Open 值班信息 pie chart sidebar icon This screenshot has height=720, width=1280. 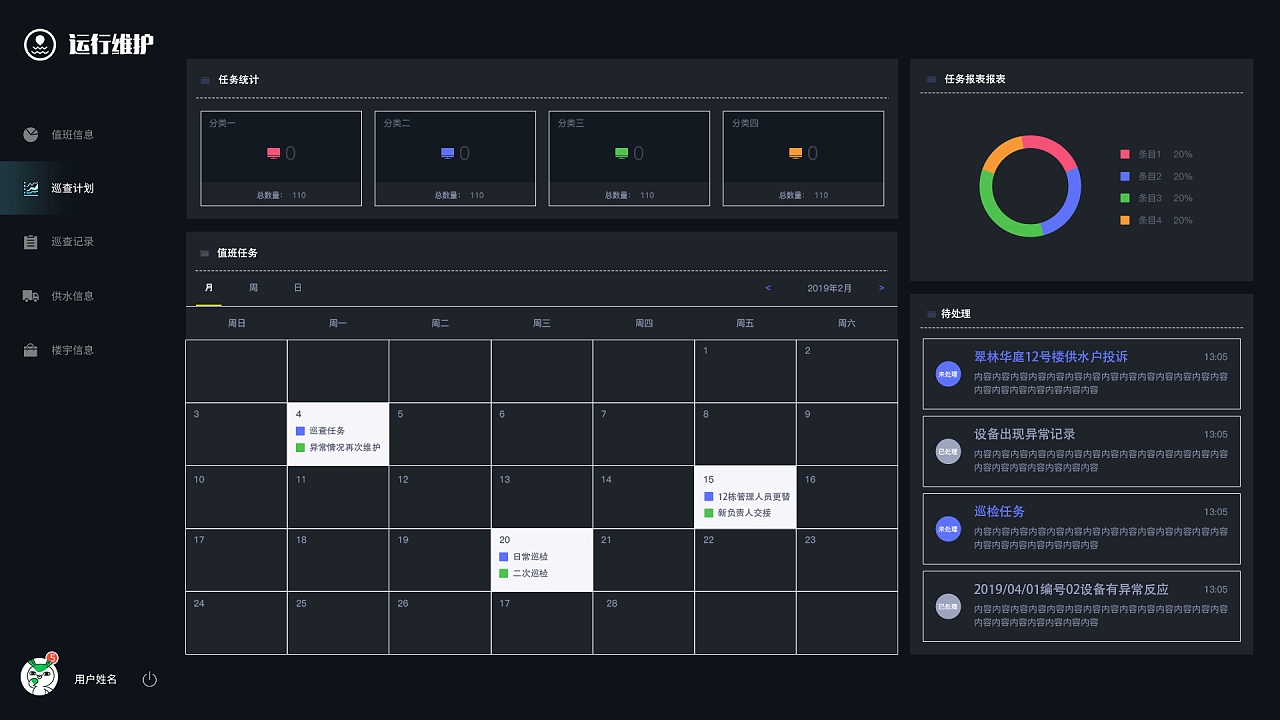coord(31,134)
